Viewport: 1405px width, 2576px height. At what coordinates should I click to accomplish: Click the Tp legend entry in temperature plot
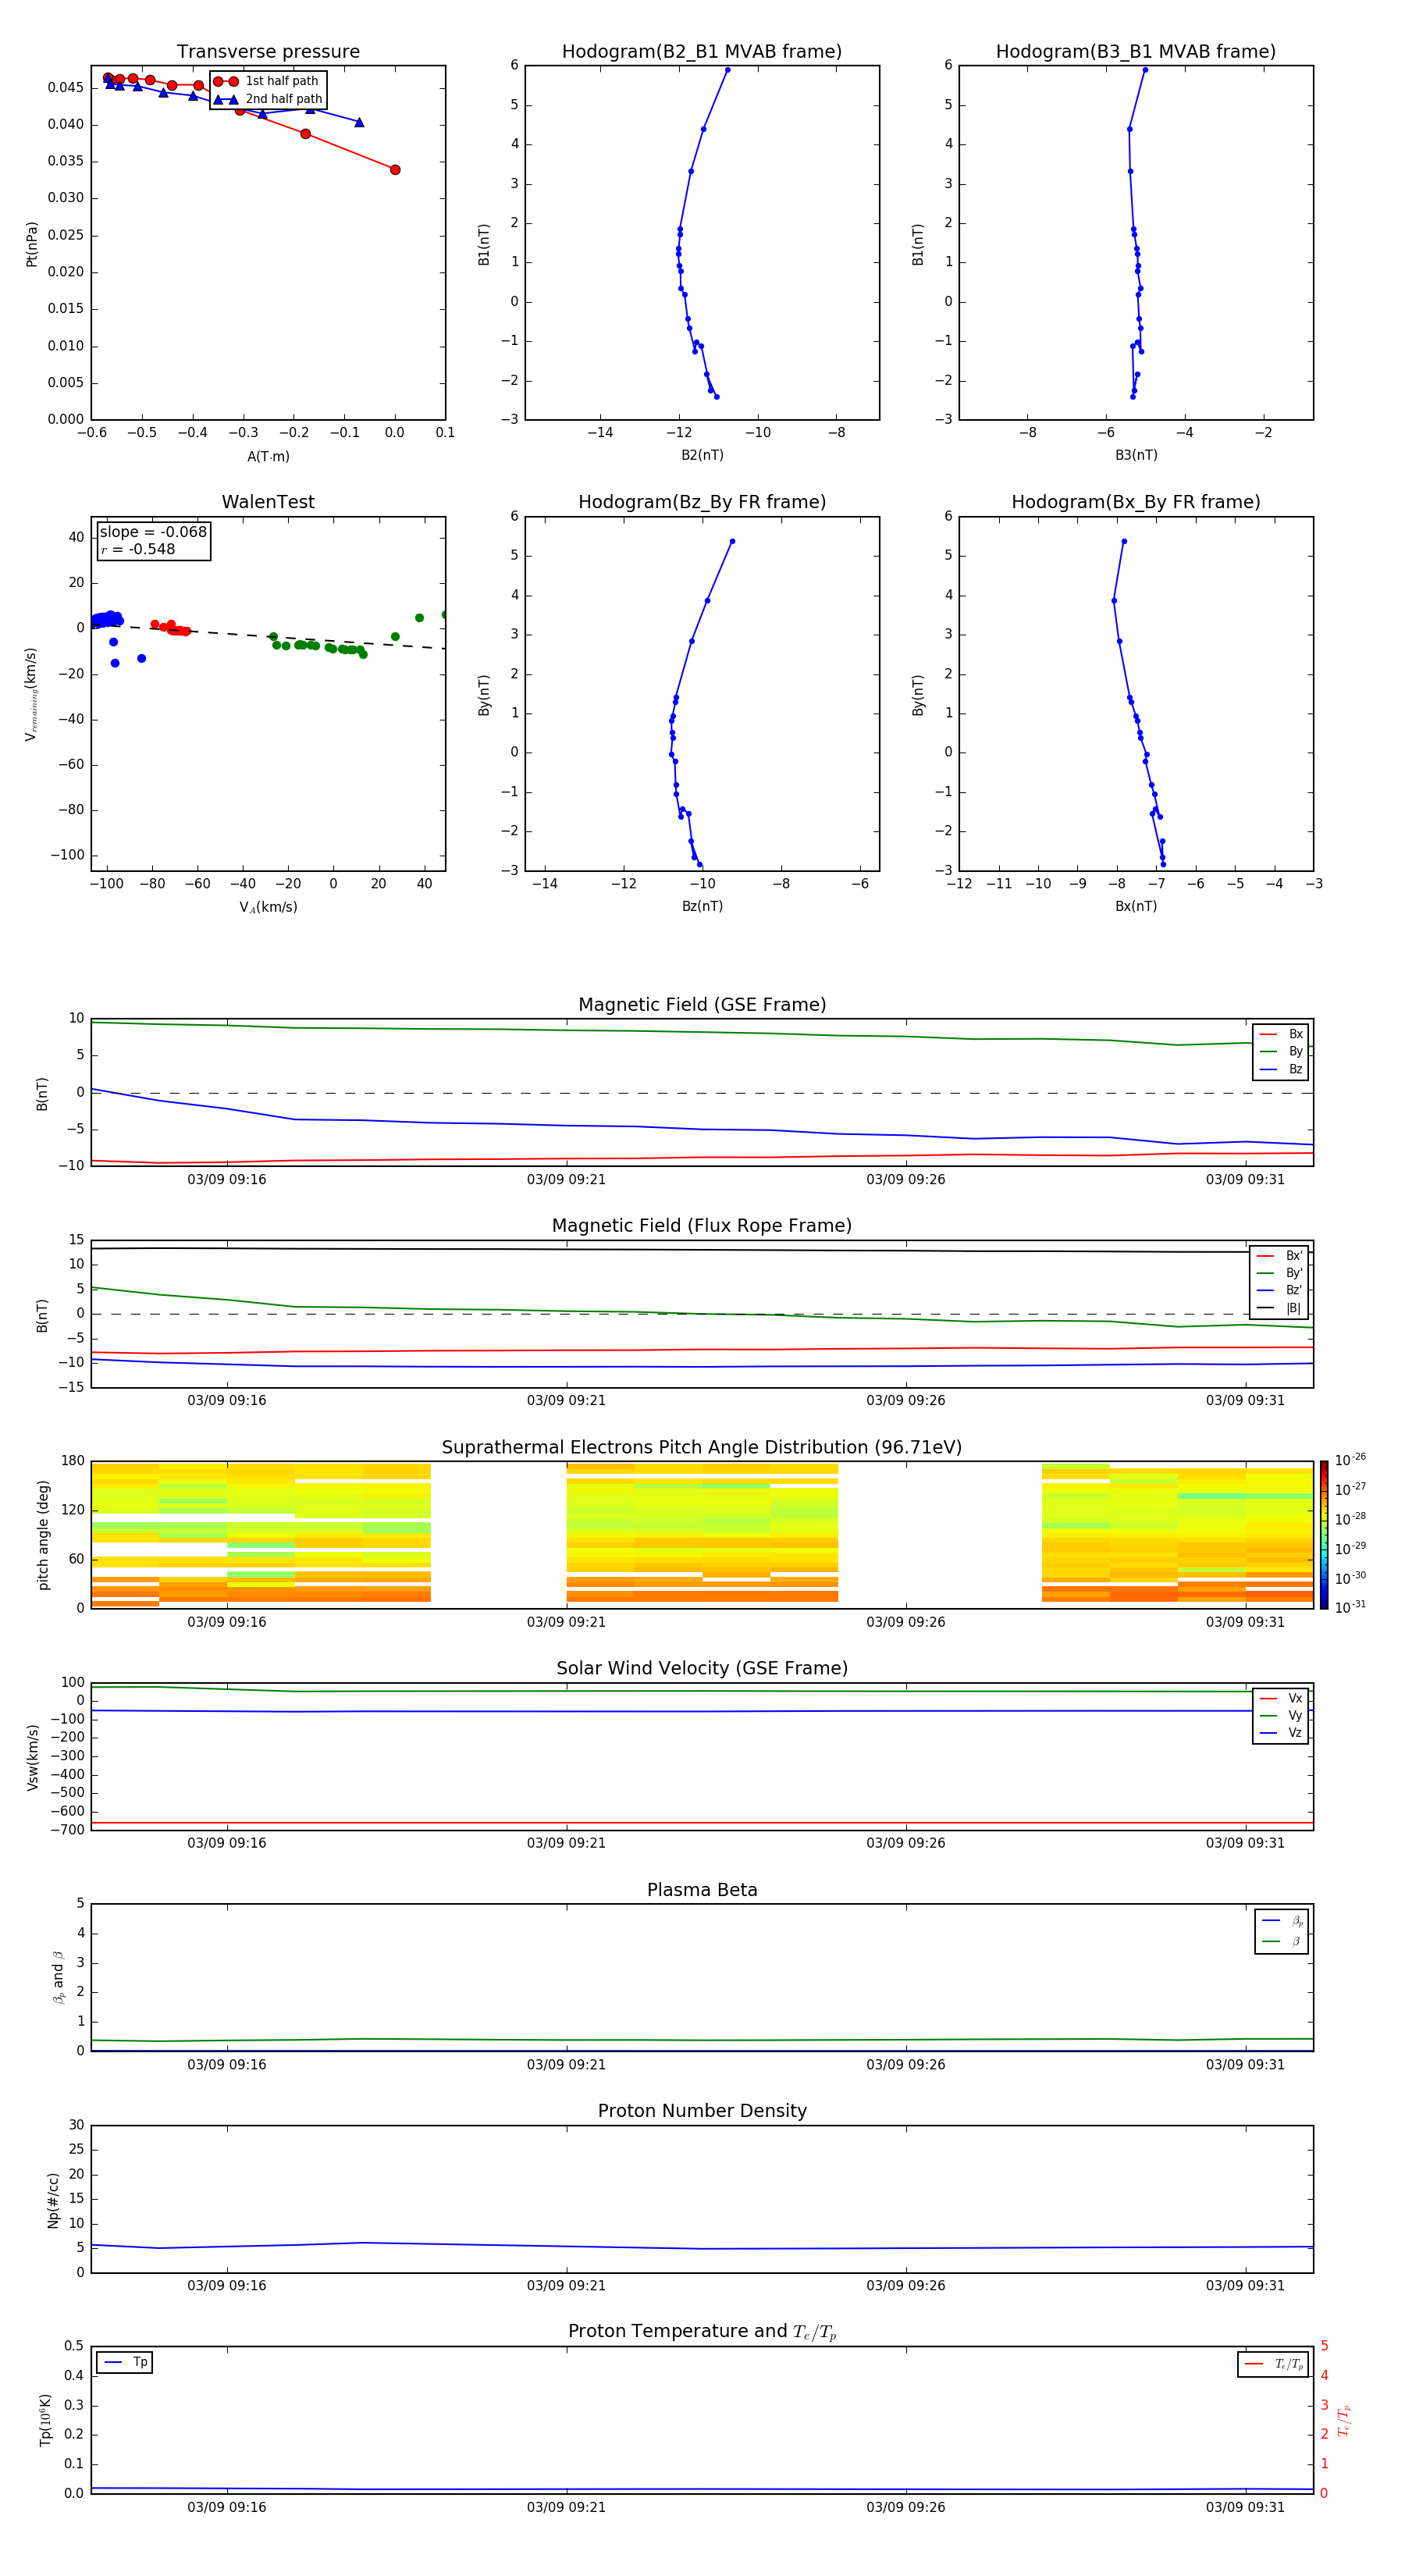[125, 2363]
